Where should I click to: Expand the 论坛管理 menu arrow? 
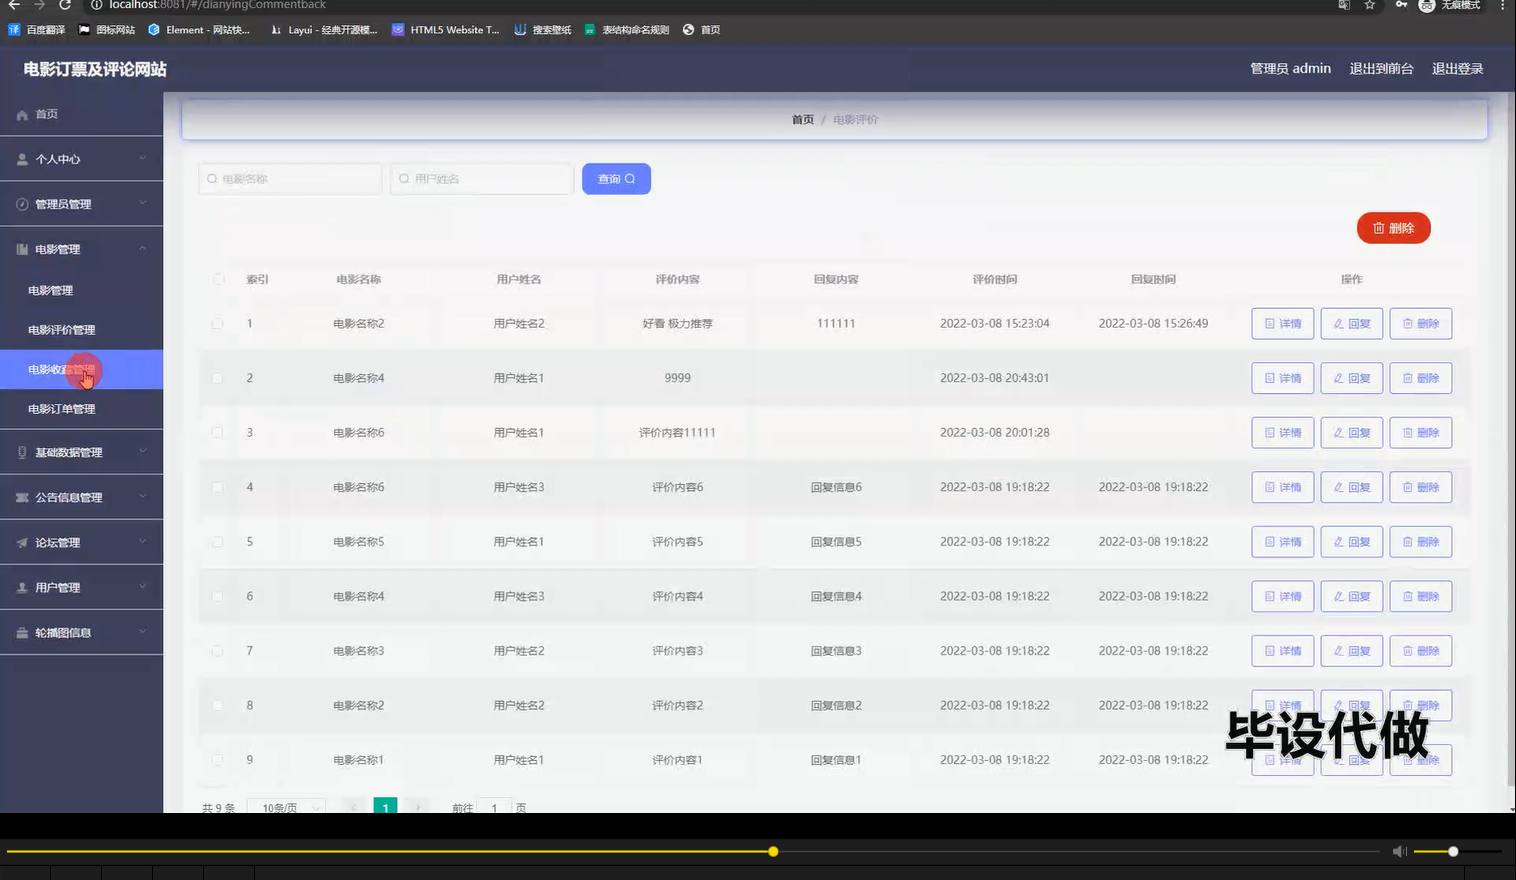click(x=143, y=542)
